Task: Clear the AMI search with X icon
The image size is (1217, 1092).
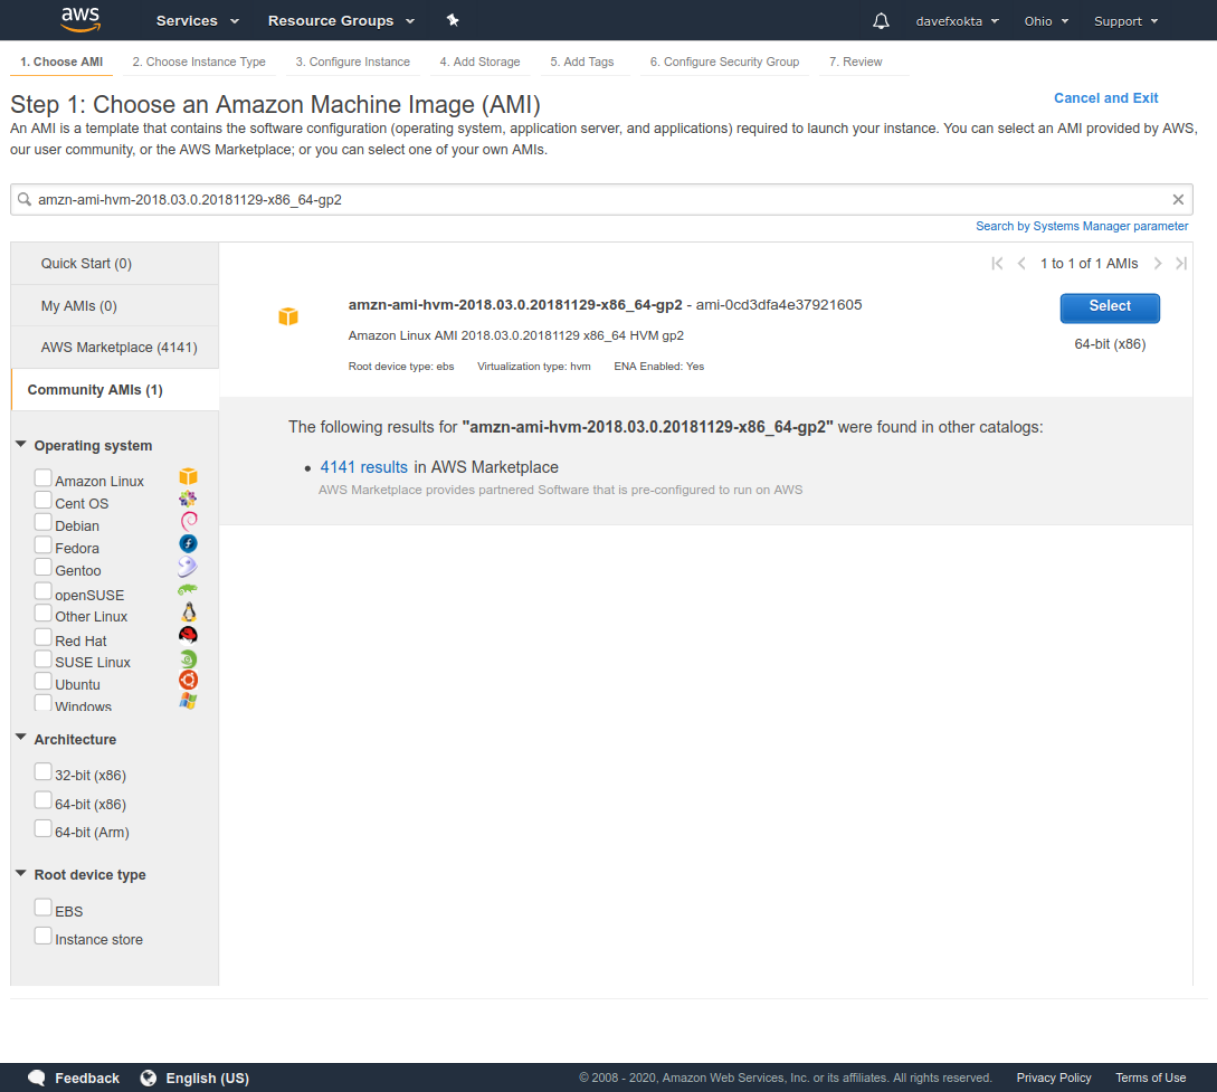Action: 1178,200
